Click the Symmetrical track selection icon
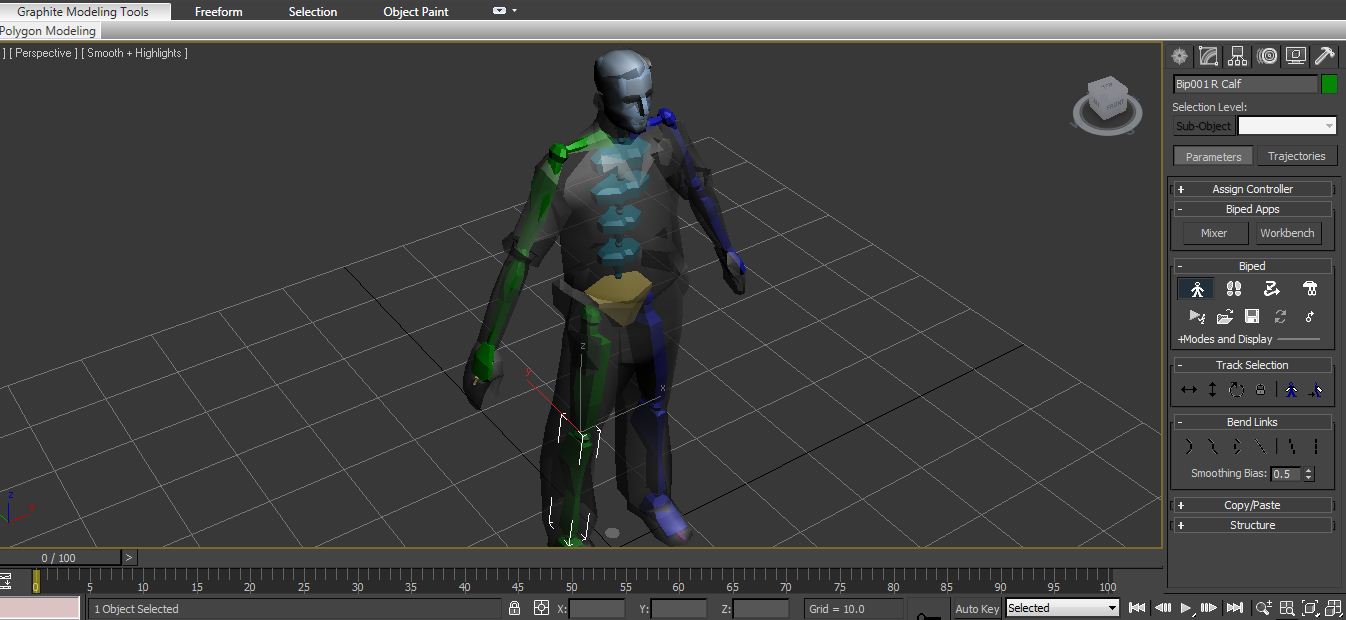 (x=1292, y=389)
